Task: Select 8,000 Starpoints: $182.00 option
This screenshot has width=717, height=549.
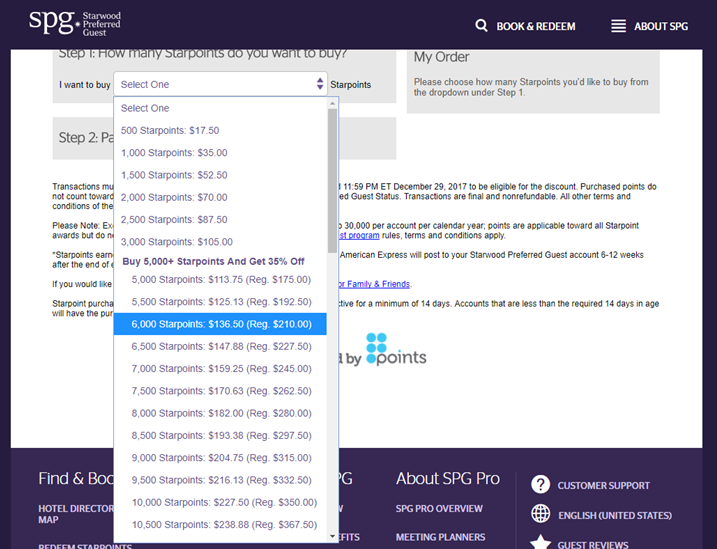Action: (222, 413)
